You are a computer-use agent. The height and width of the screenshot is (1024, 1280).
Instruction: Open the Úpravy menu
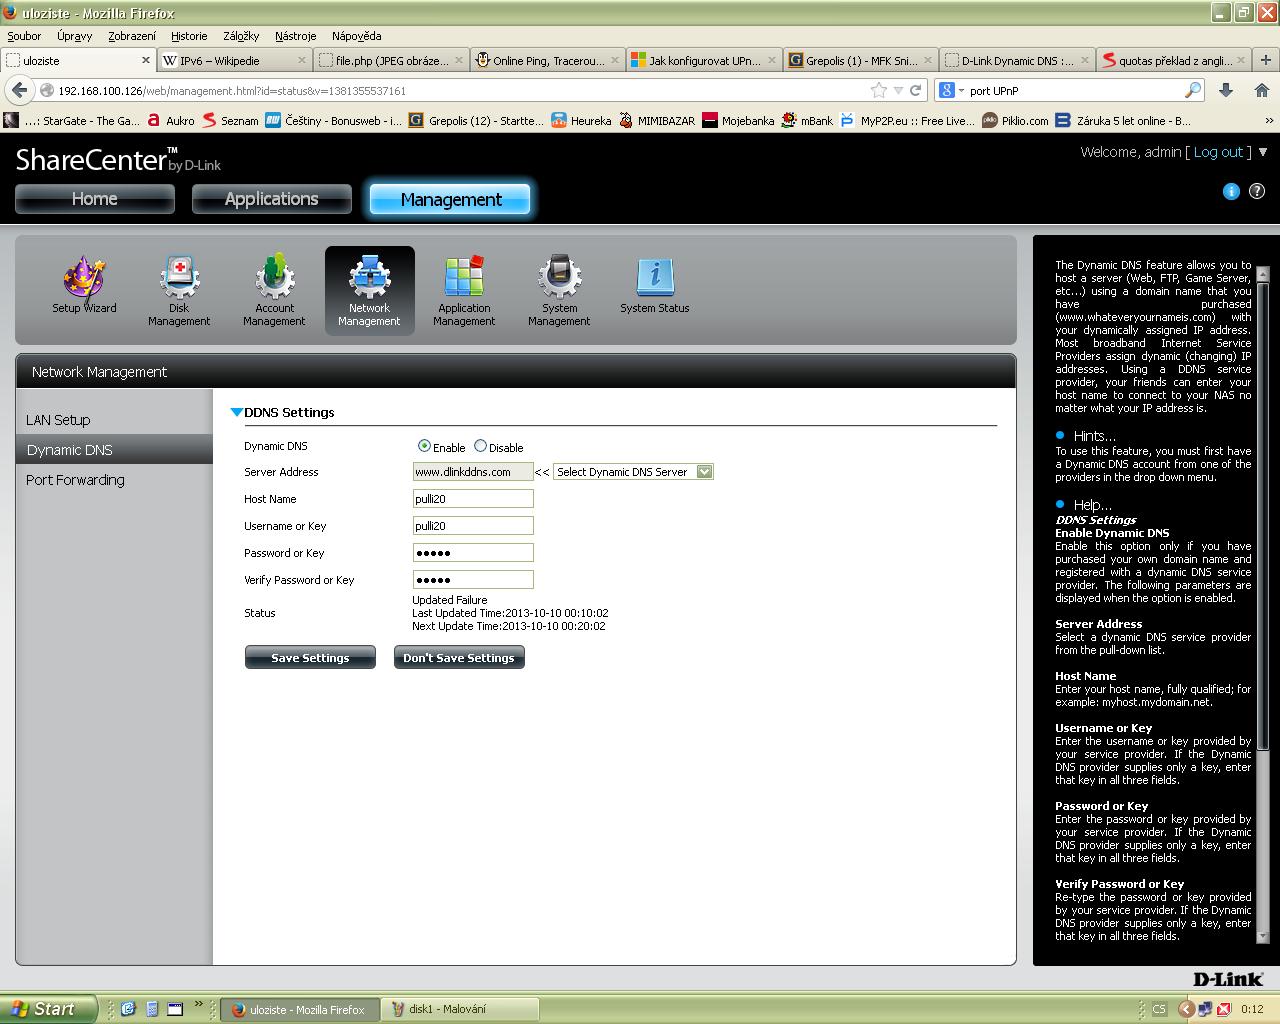(75, 36)
